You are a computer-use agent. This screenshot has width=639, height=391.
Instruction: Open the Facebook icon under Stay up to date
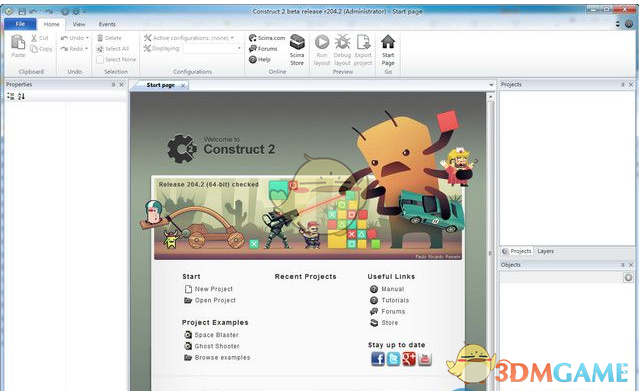(378, 359)
